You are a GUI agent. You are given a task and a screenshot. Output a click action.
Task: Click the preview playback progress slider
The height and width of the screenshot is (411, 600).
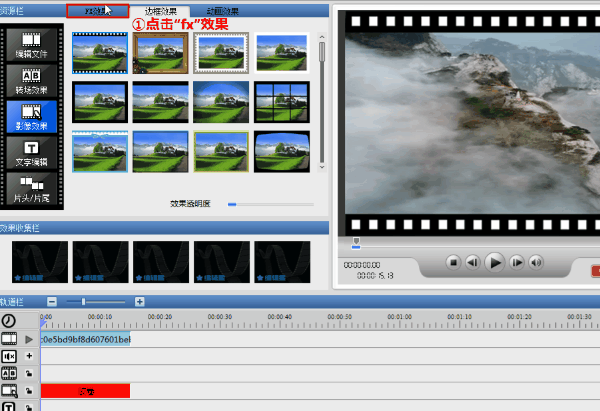tap(356, 243)
